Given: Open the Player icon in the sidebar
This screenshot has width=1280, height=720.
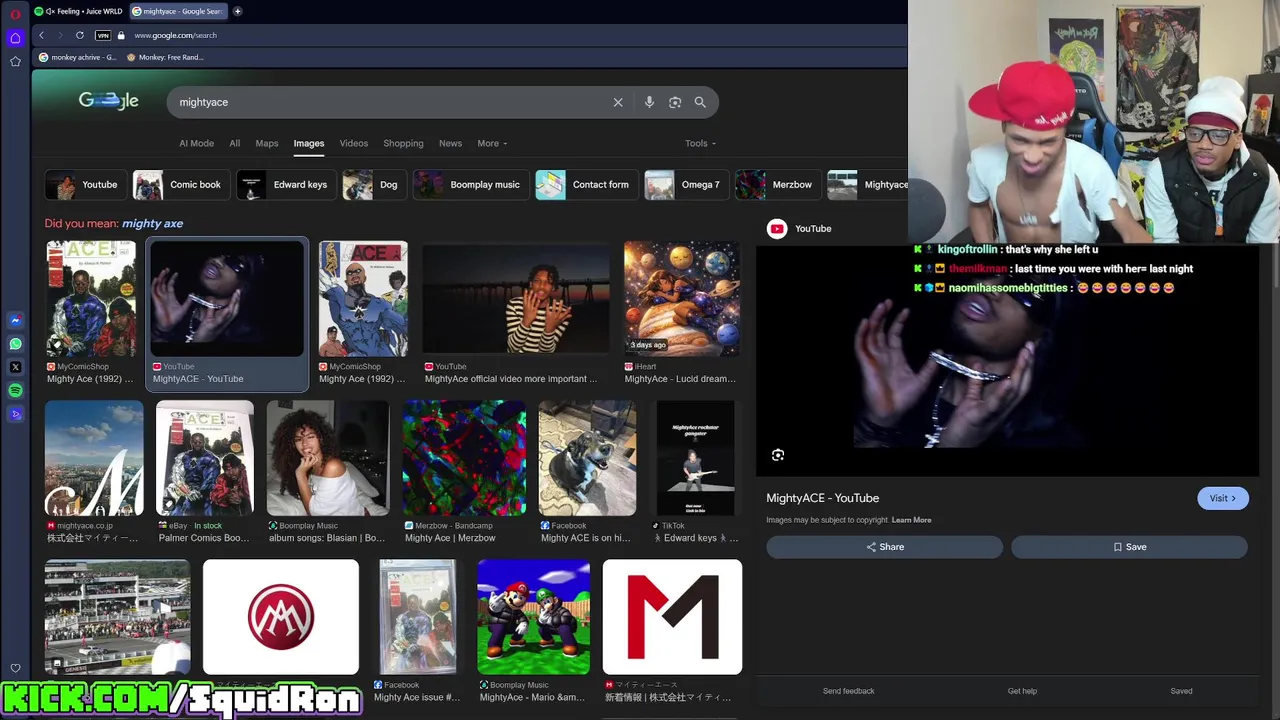Looking at the screenshot, I should point(15,414).
